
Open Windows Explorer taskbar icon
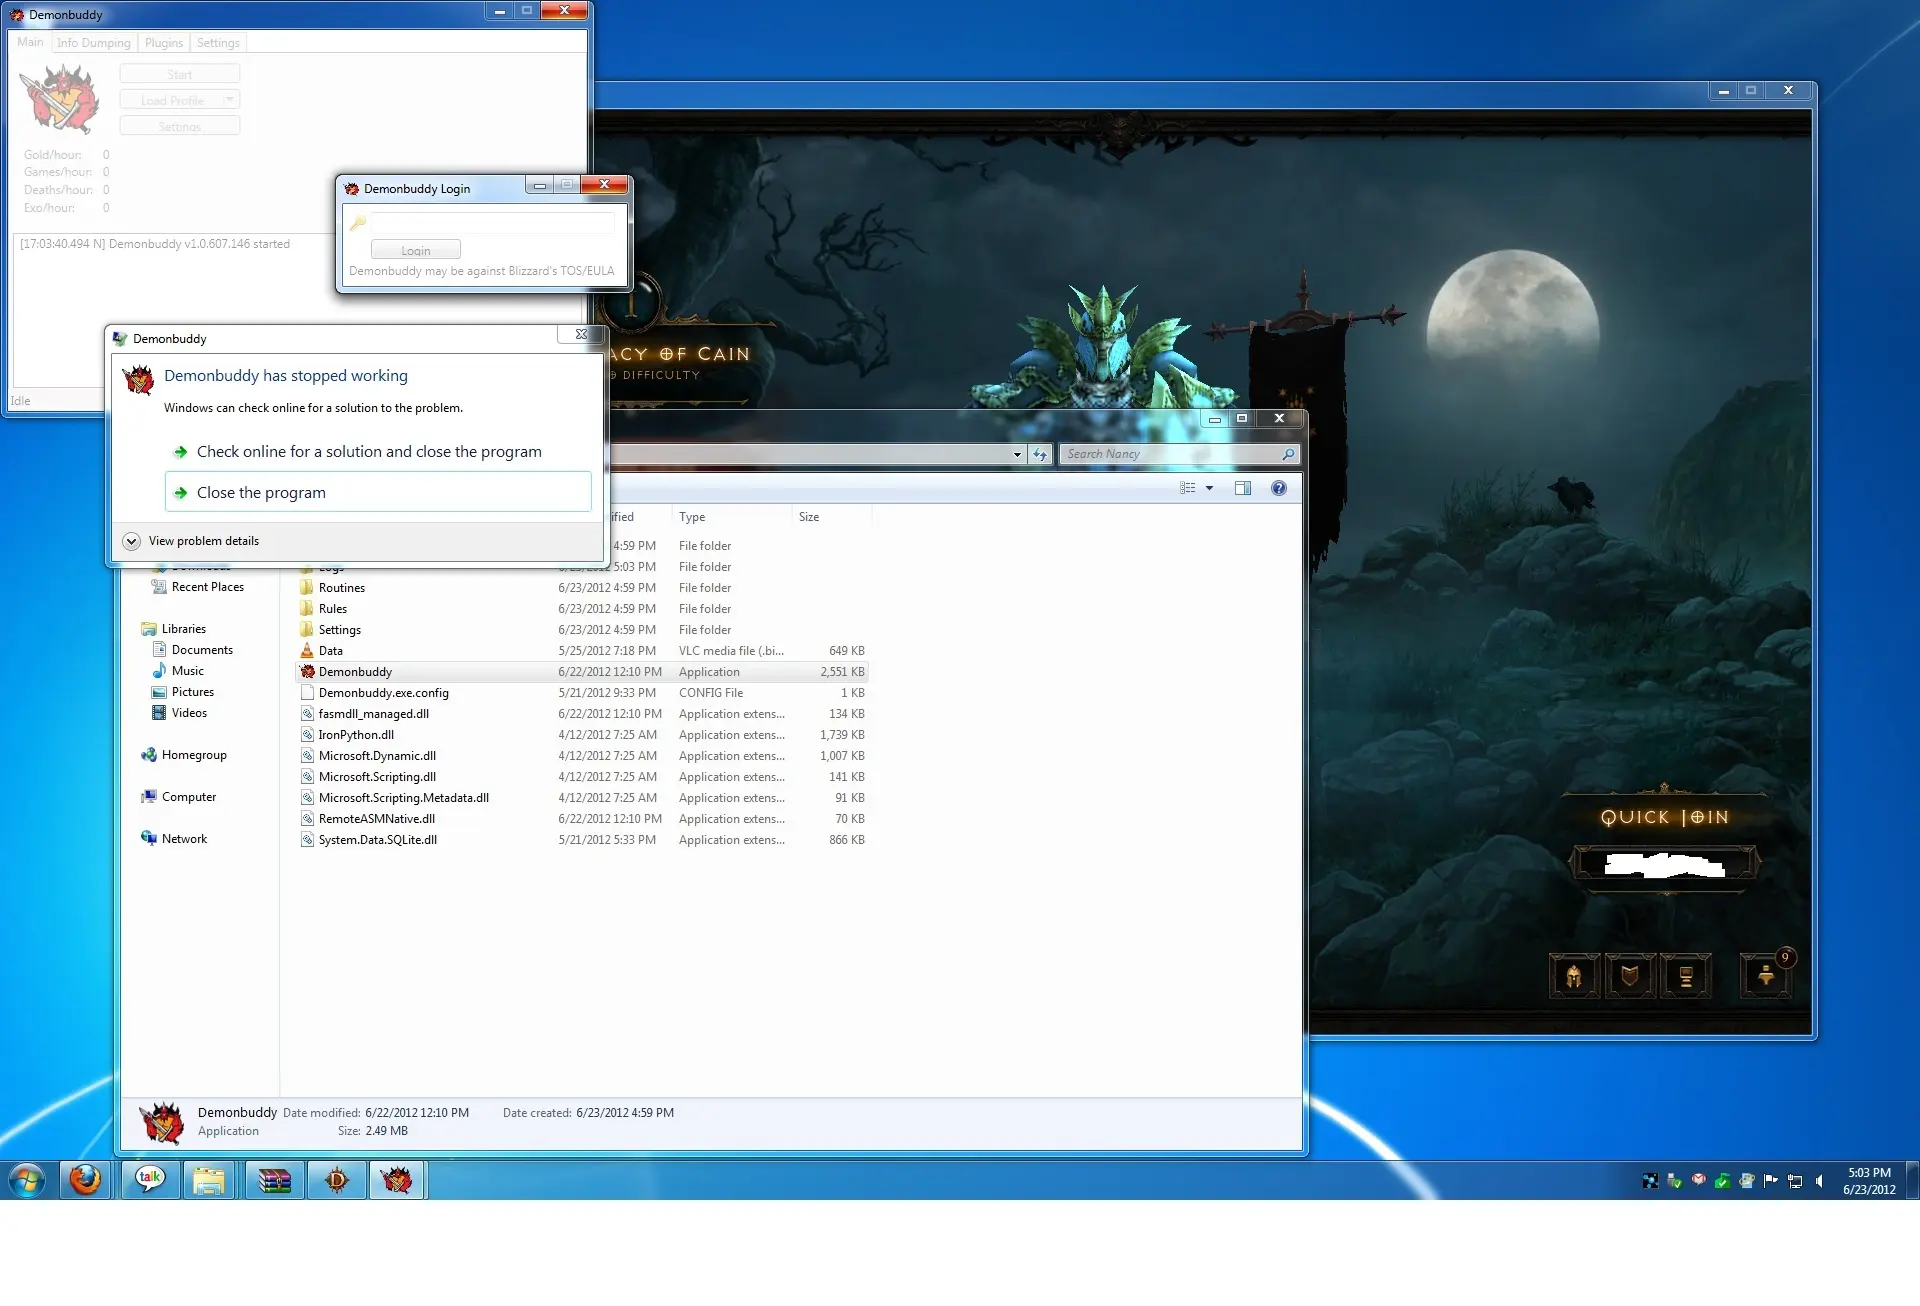tap(209, 1180)
